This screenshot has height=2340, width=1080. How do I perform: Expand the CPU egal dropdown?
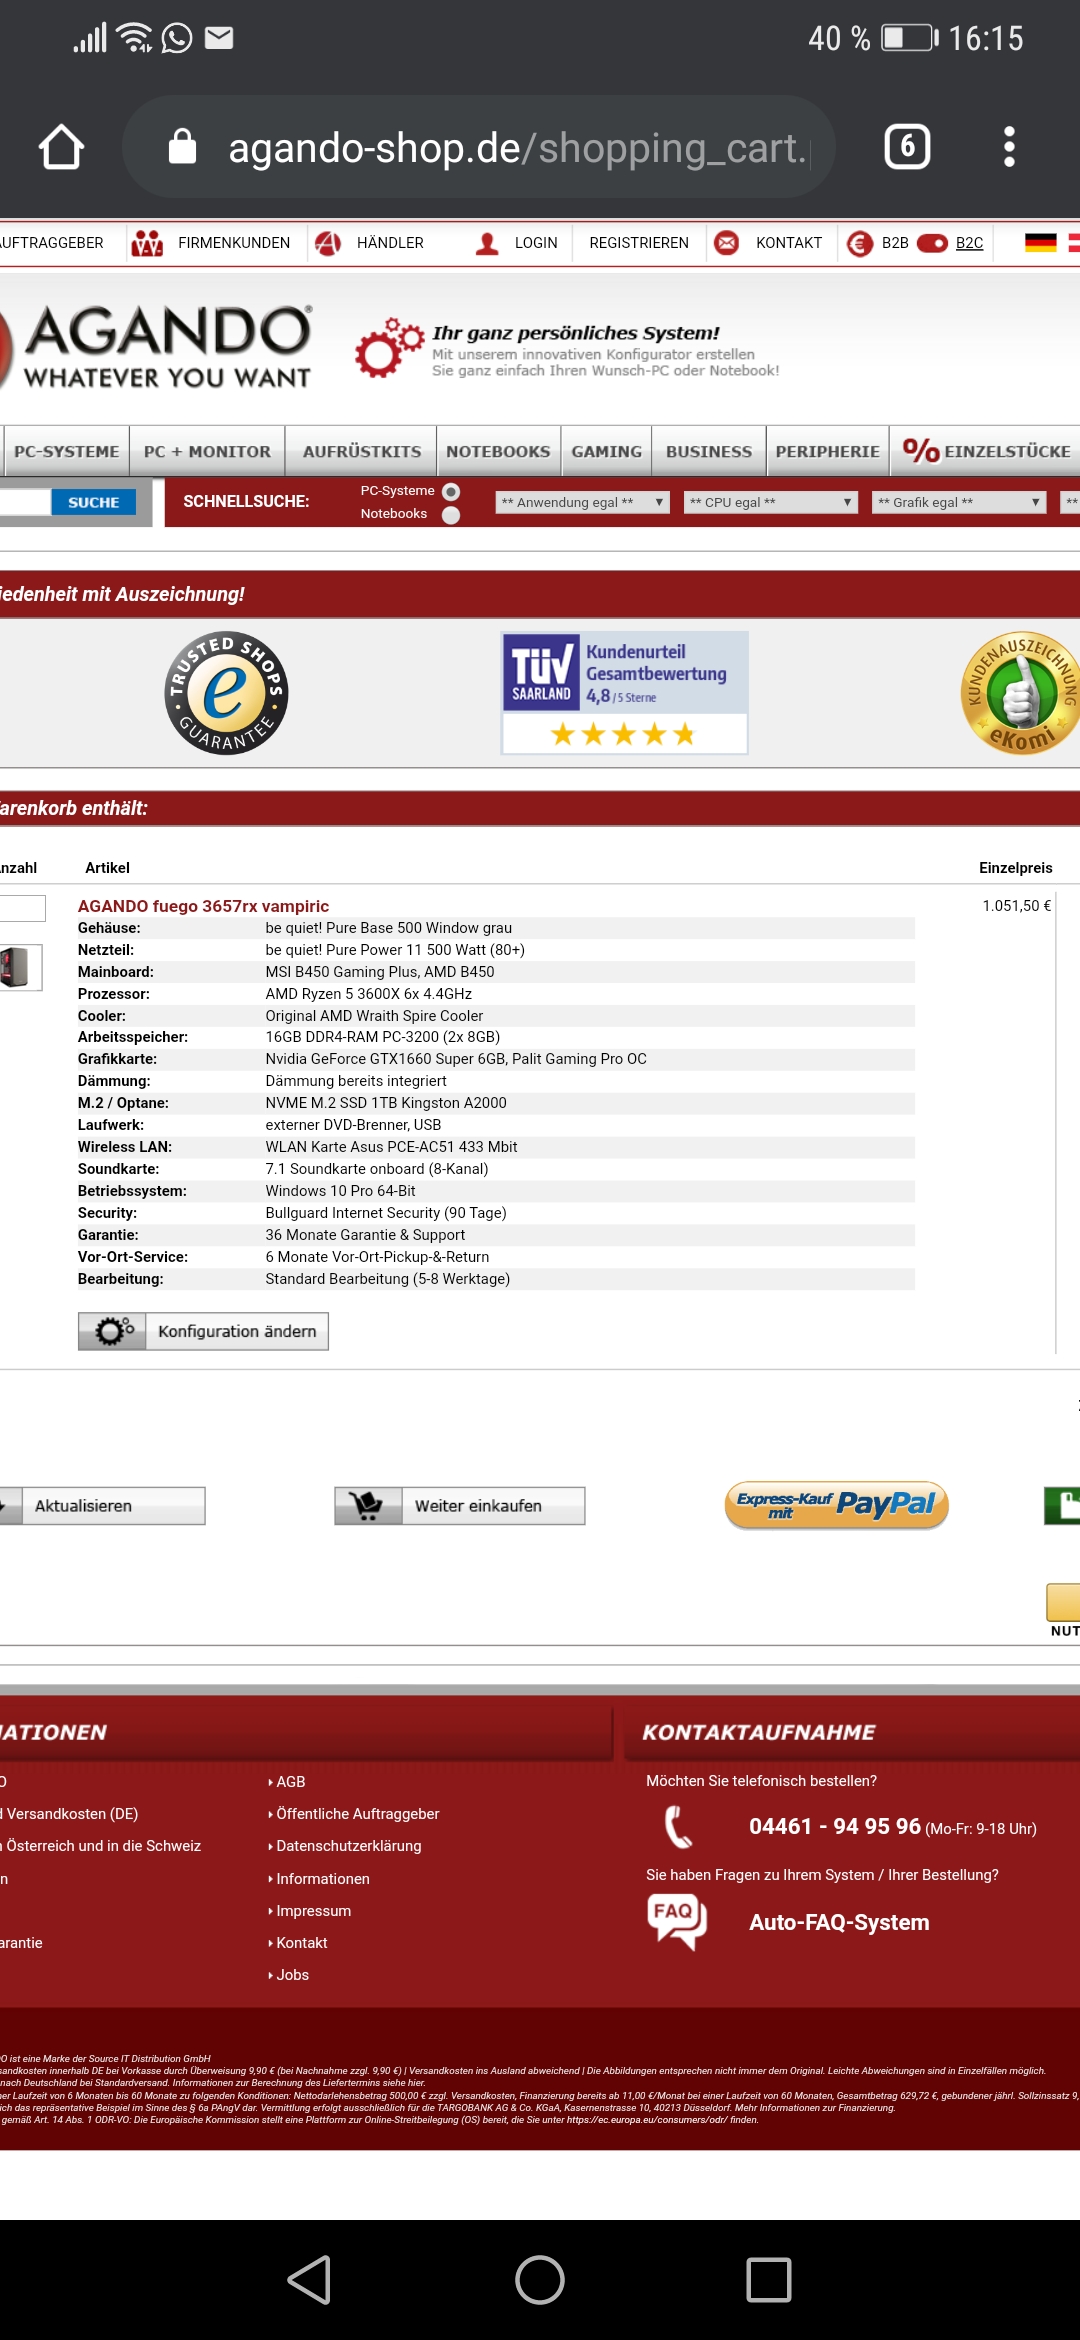[x=771, y=502]
